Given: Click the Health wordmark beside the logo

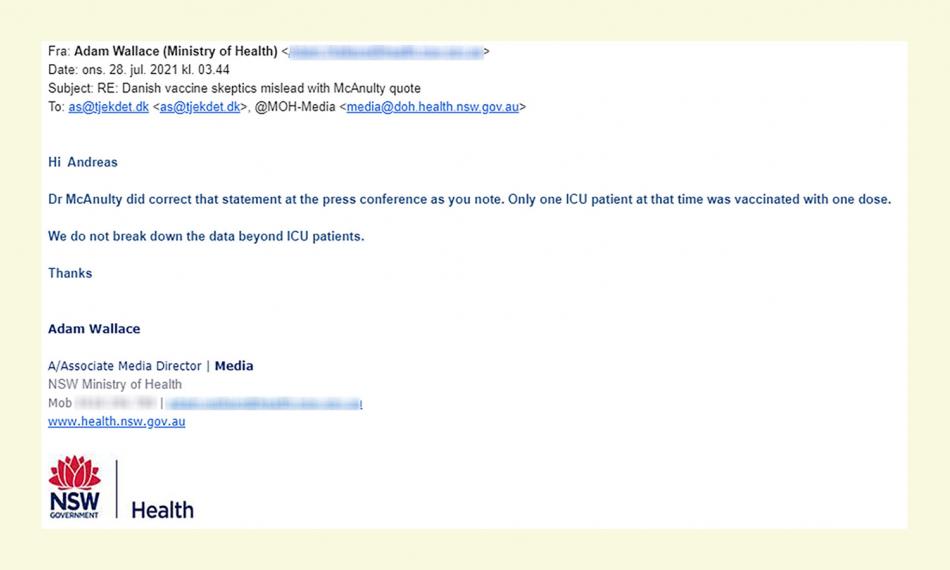Looking at the screenshot, I should [162, 510].
